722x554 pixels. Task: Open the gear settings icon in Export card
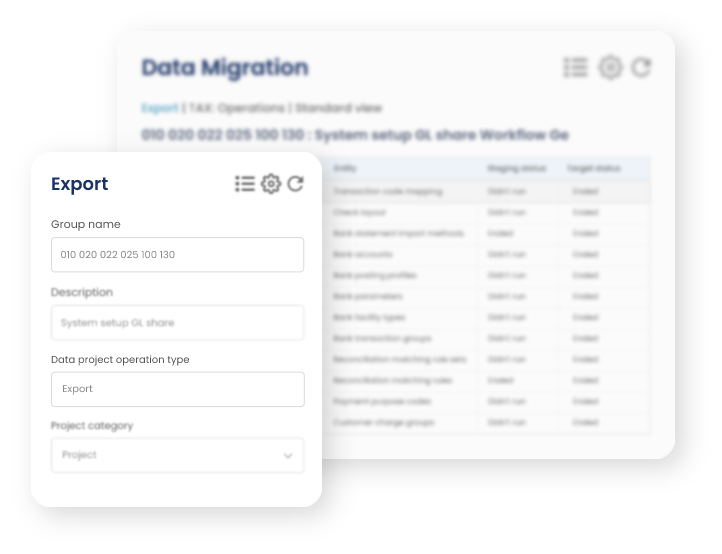[271, 184]
